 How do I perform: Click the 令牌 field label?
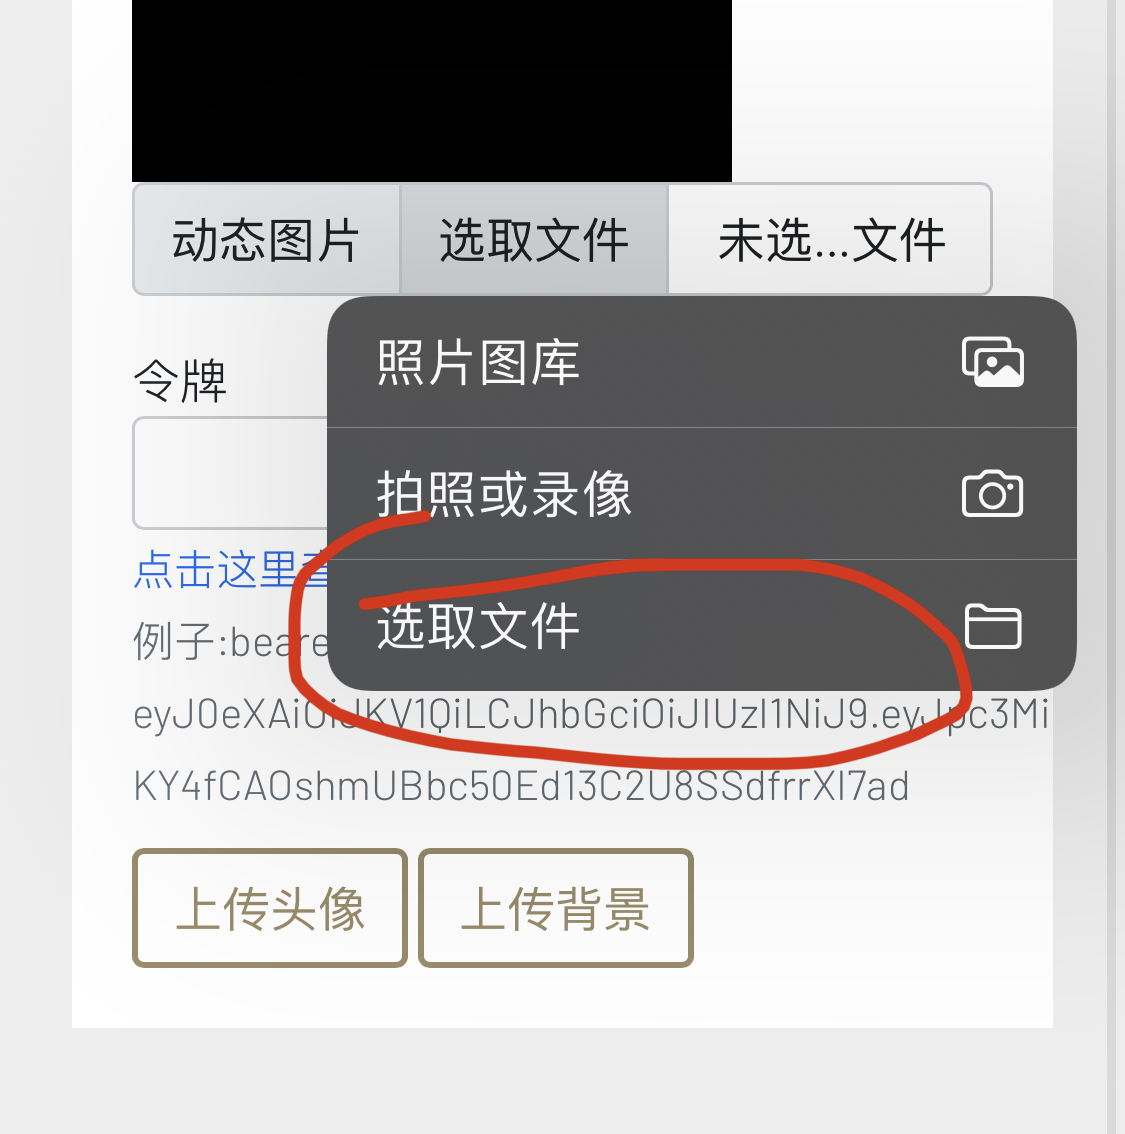(180, 380)
